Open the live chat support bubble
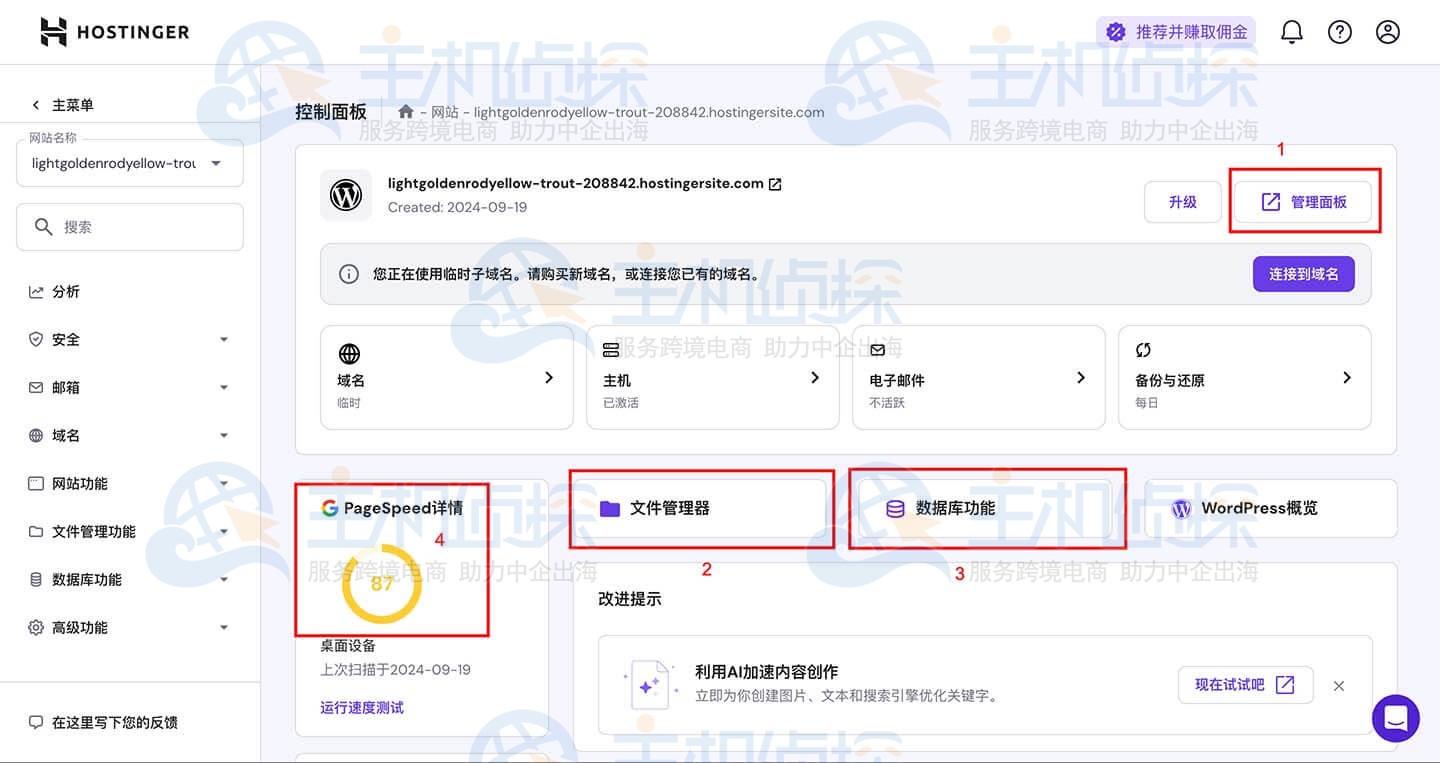Viewport: 1440px width, 763px height. [x=1396, y=718]
